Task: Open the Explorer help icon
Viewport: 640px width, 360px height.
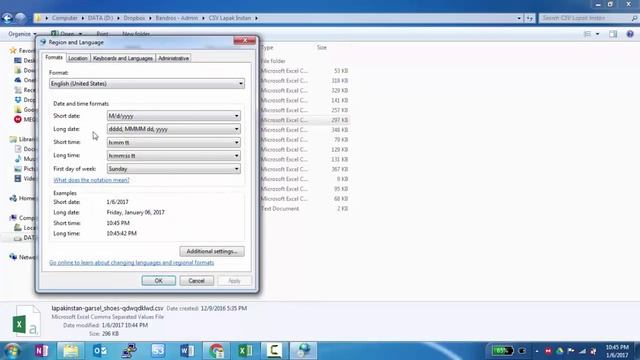Action: tap(630, 34)
